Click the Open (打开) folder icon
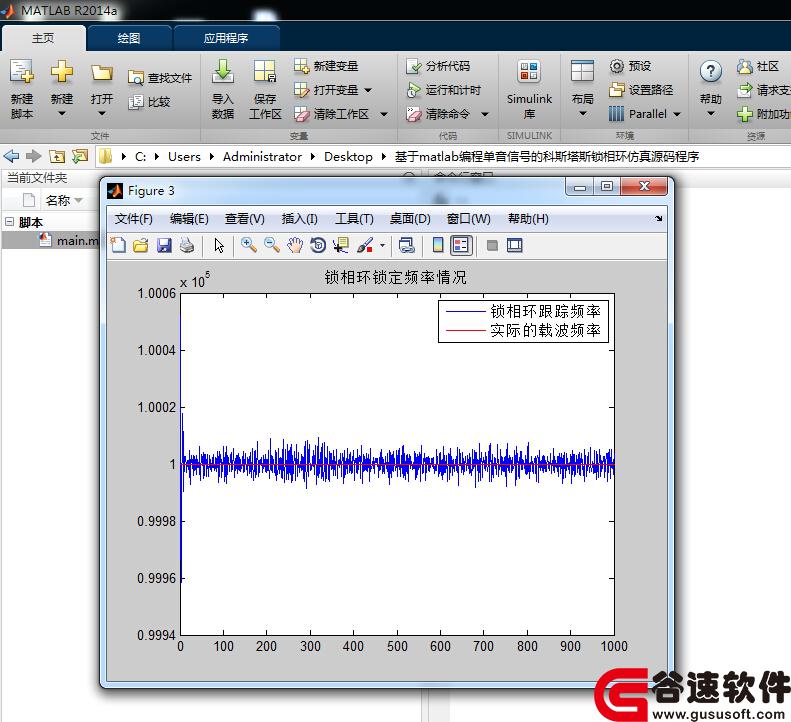 pos(101,73)
